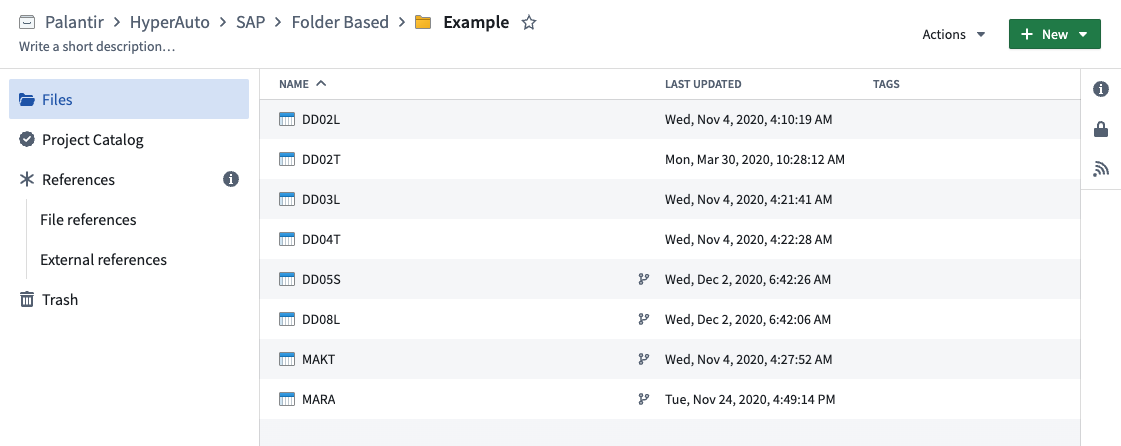Click the dataset table icon for MAKT
Image resolution: width=1121 pixels, height=446 pixels.
tap(287, 360)
